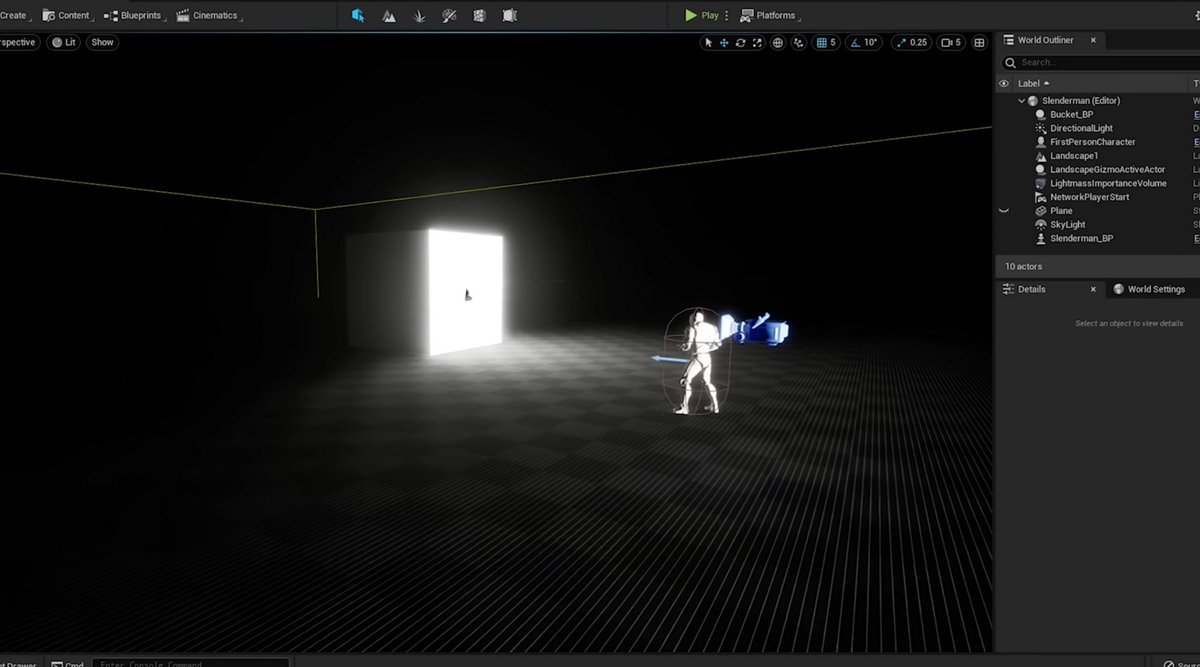This screenshot has height=667, width=1200.
Task: Open the Cinematics dropdown
Action: click(209, 15)
